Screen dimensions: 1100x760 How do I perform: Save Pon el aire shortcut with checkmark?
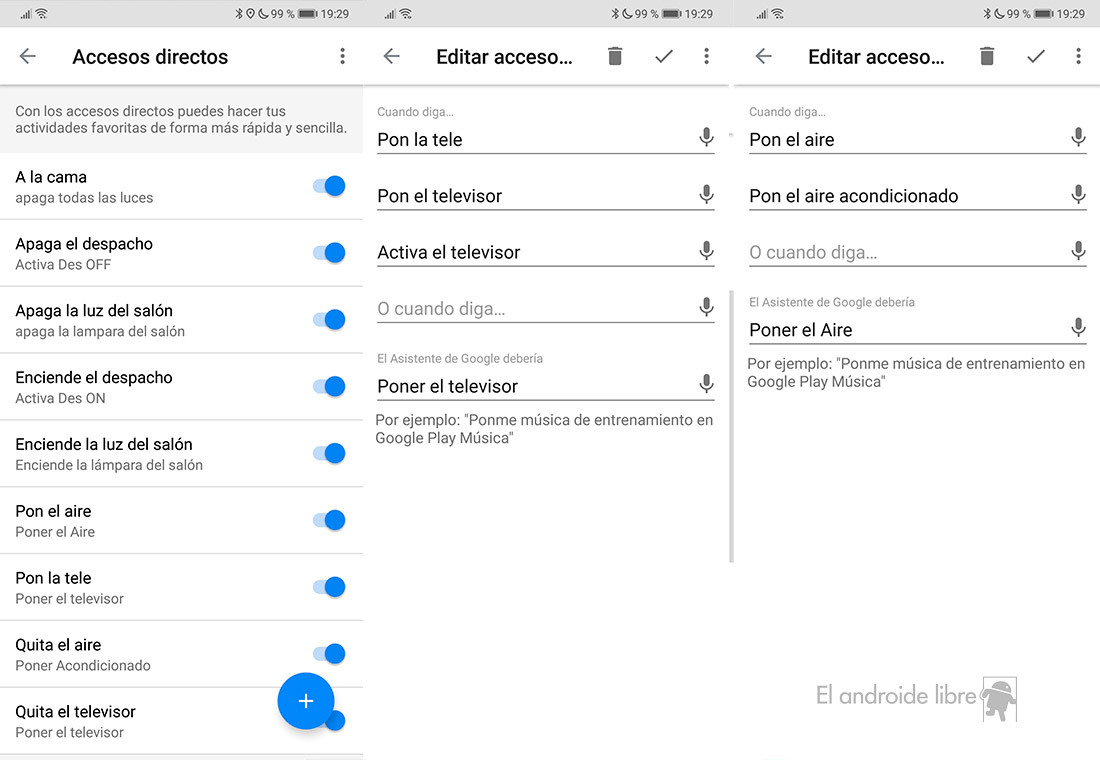click(1035, 56)
